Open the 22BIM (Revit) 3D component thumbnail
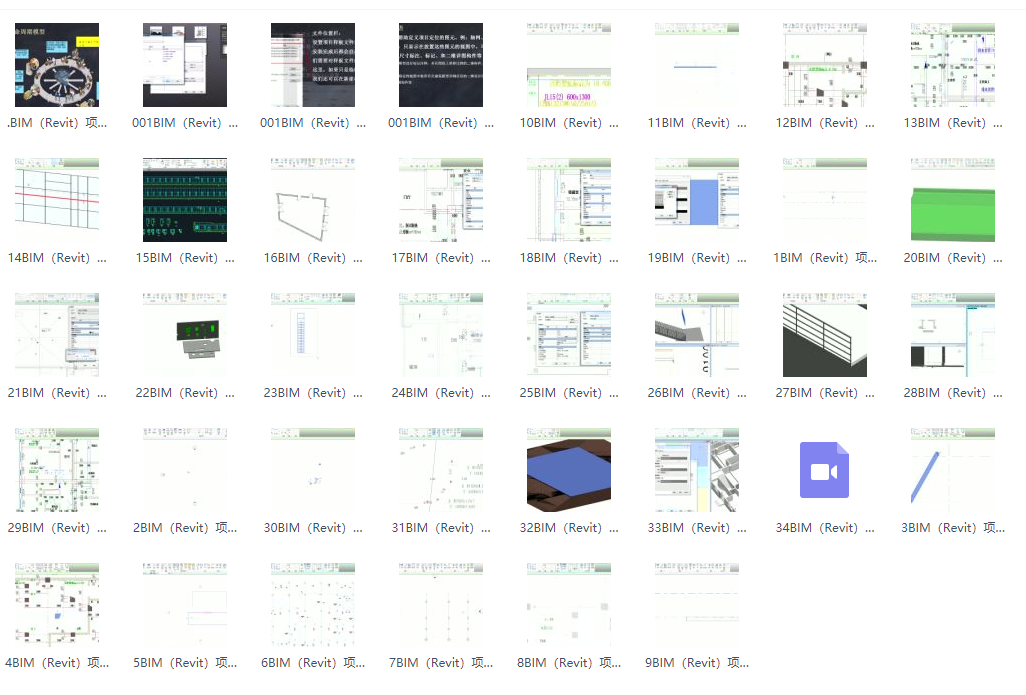1026x695 pixels. [x=185, y=334]
